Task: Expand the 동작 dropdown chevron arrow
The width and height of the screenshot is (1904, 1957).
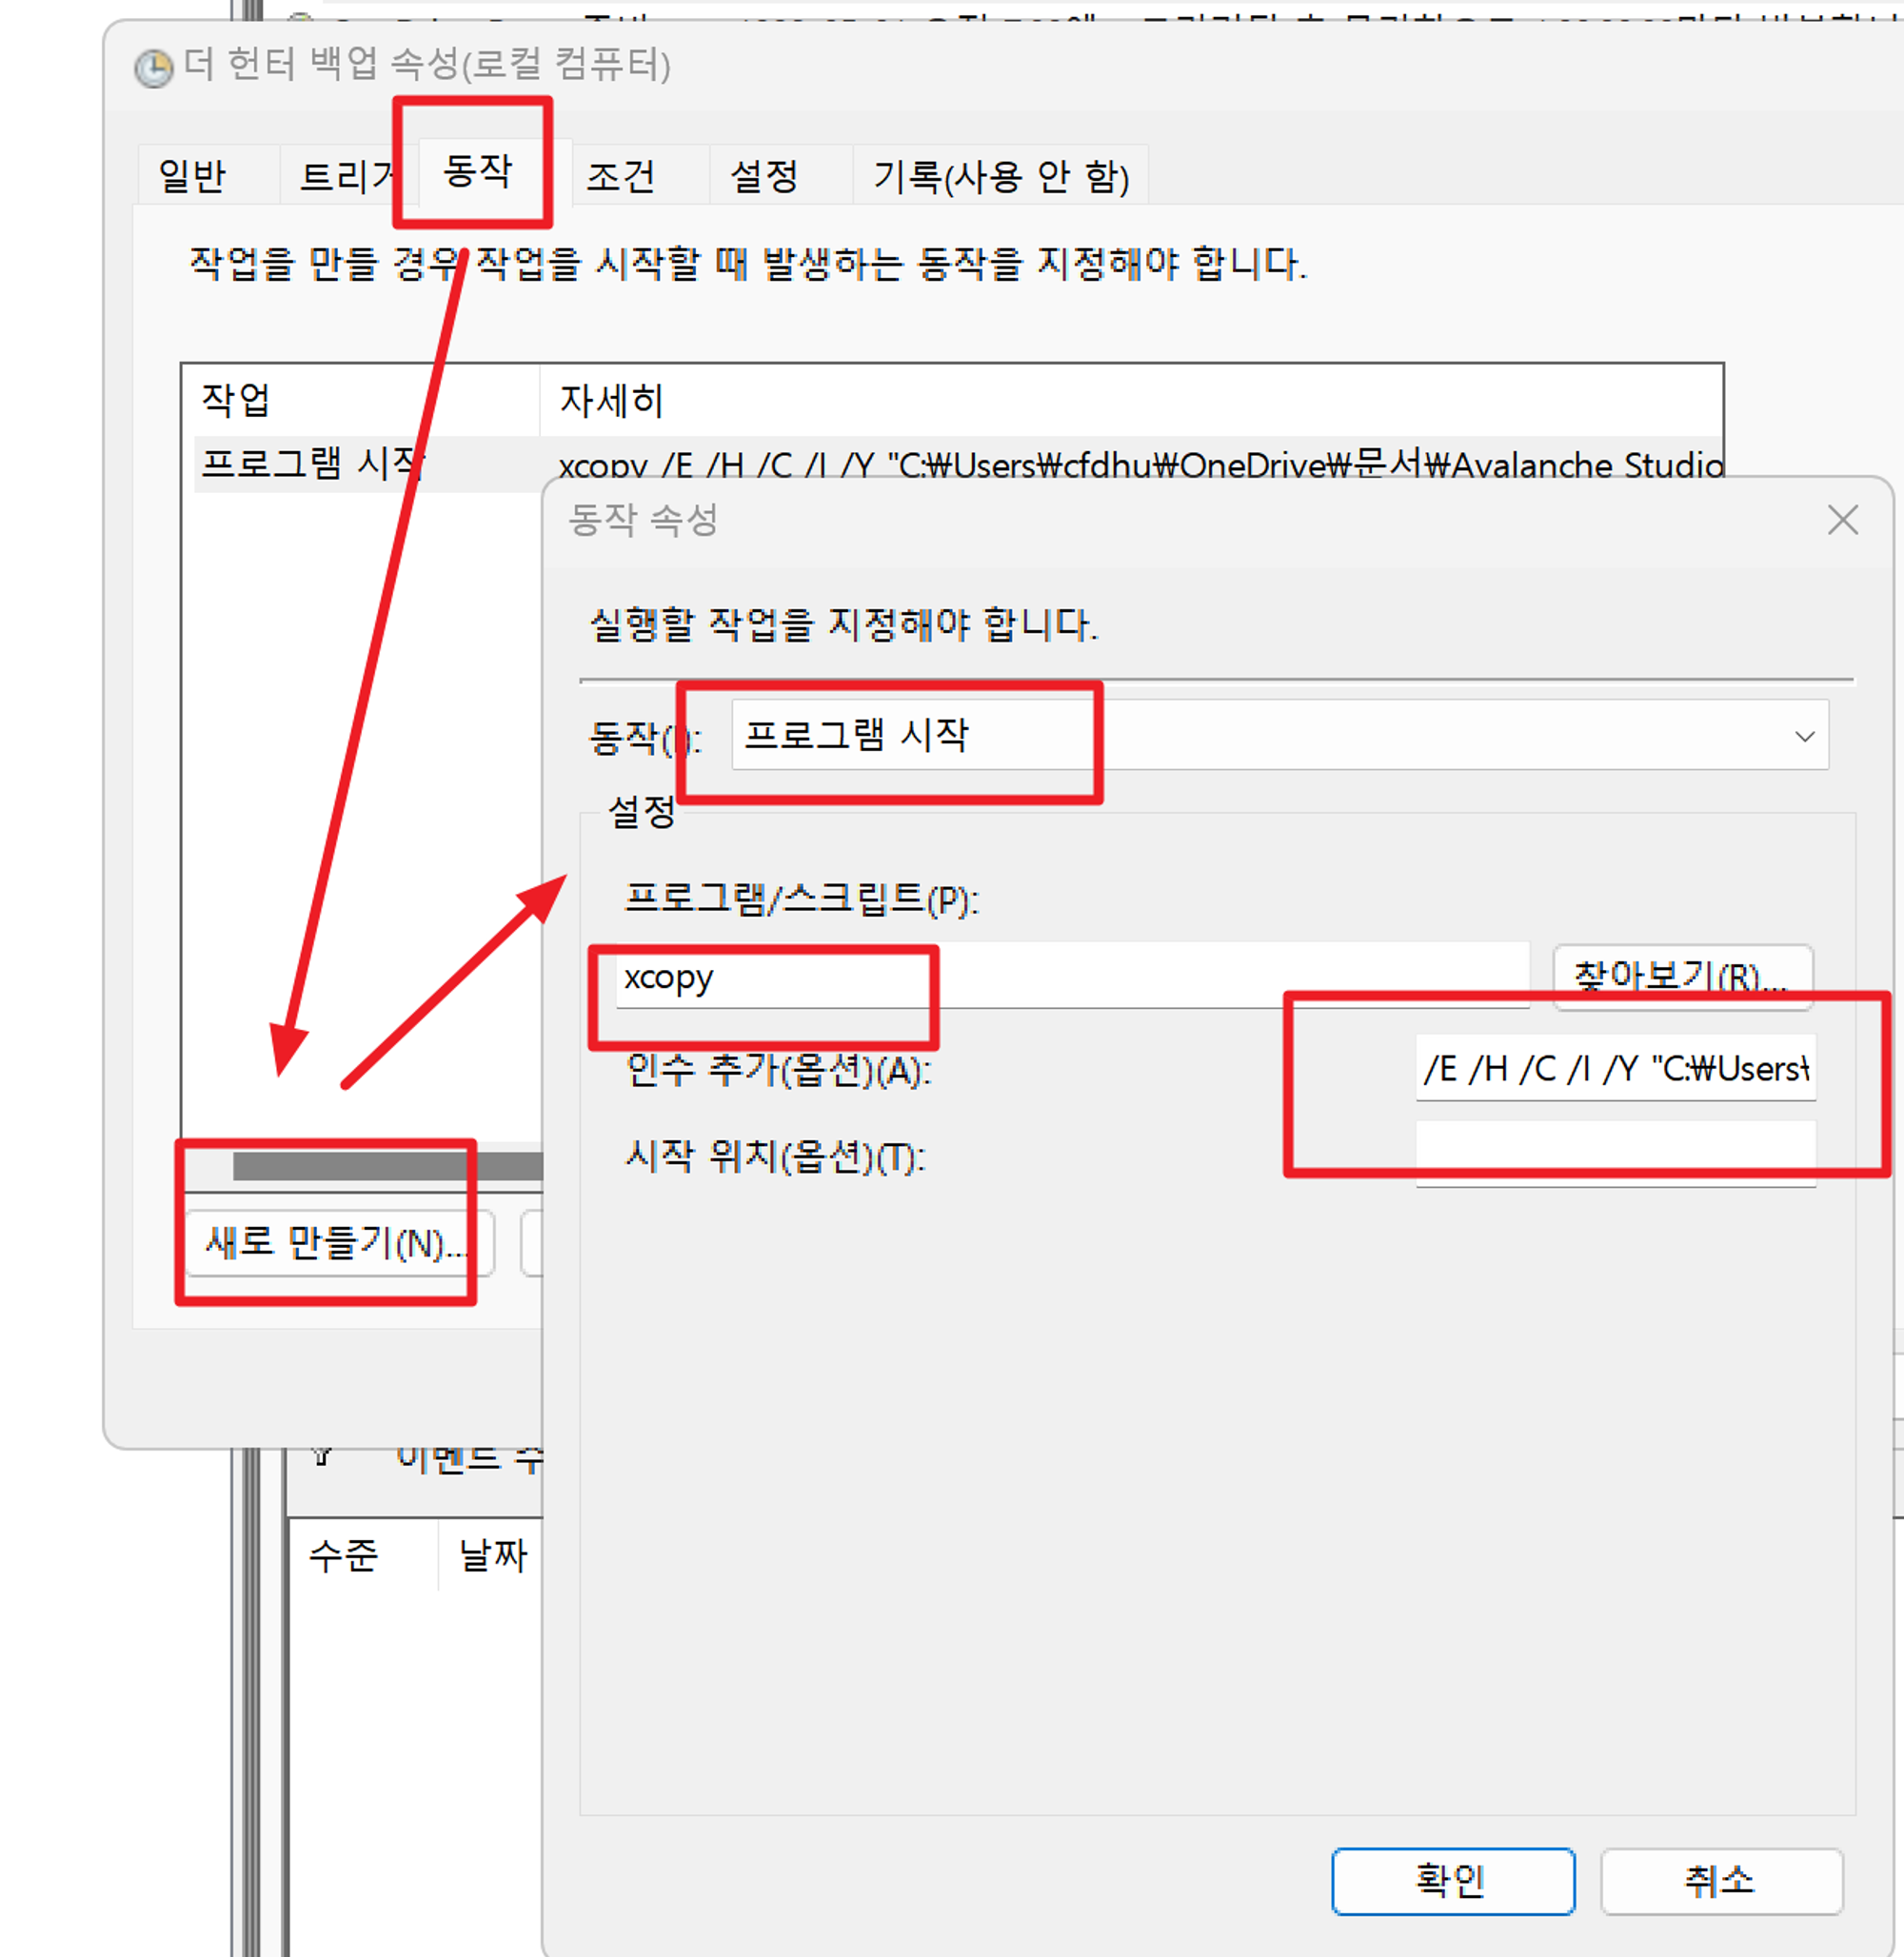Action: coord(1804,736)
